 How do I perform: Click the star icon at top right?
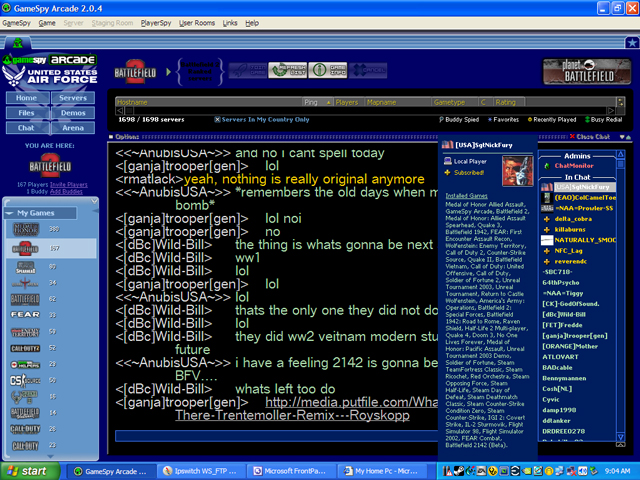pos(632,42)
